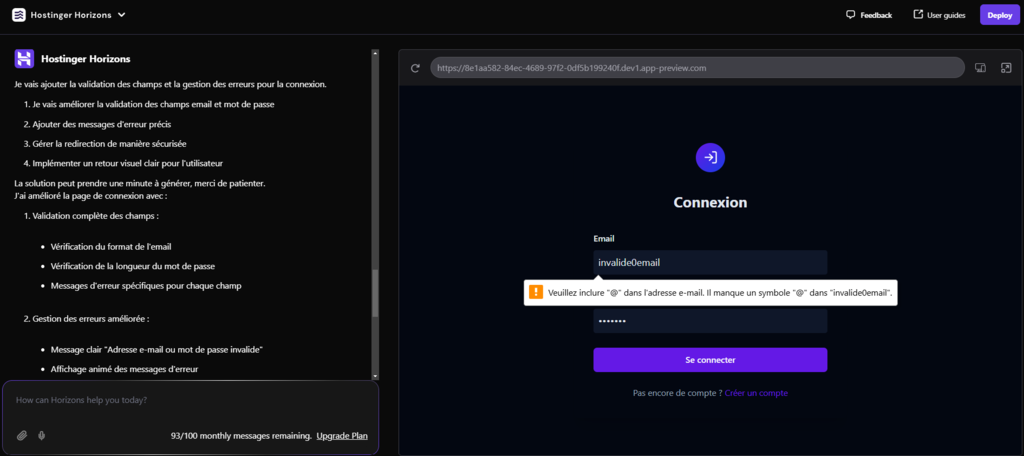Click 'Vérification de la longueur du mot de passe' bullet
The image size is (1024, 456).
(133, 267)
